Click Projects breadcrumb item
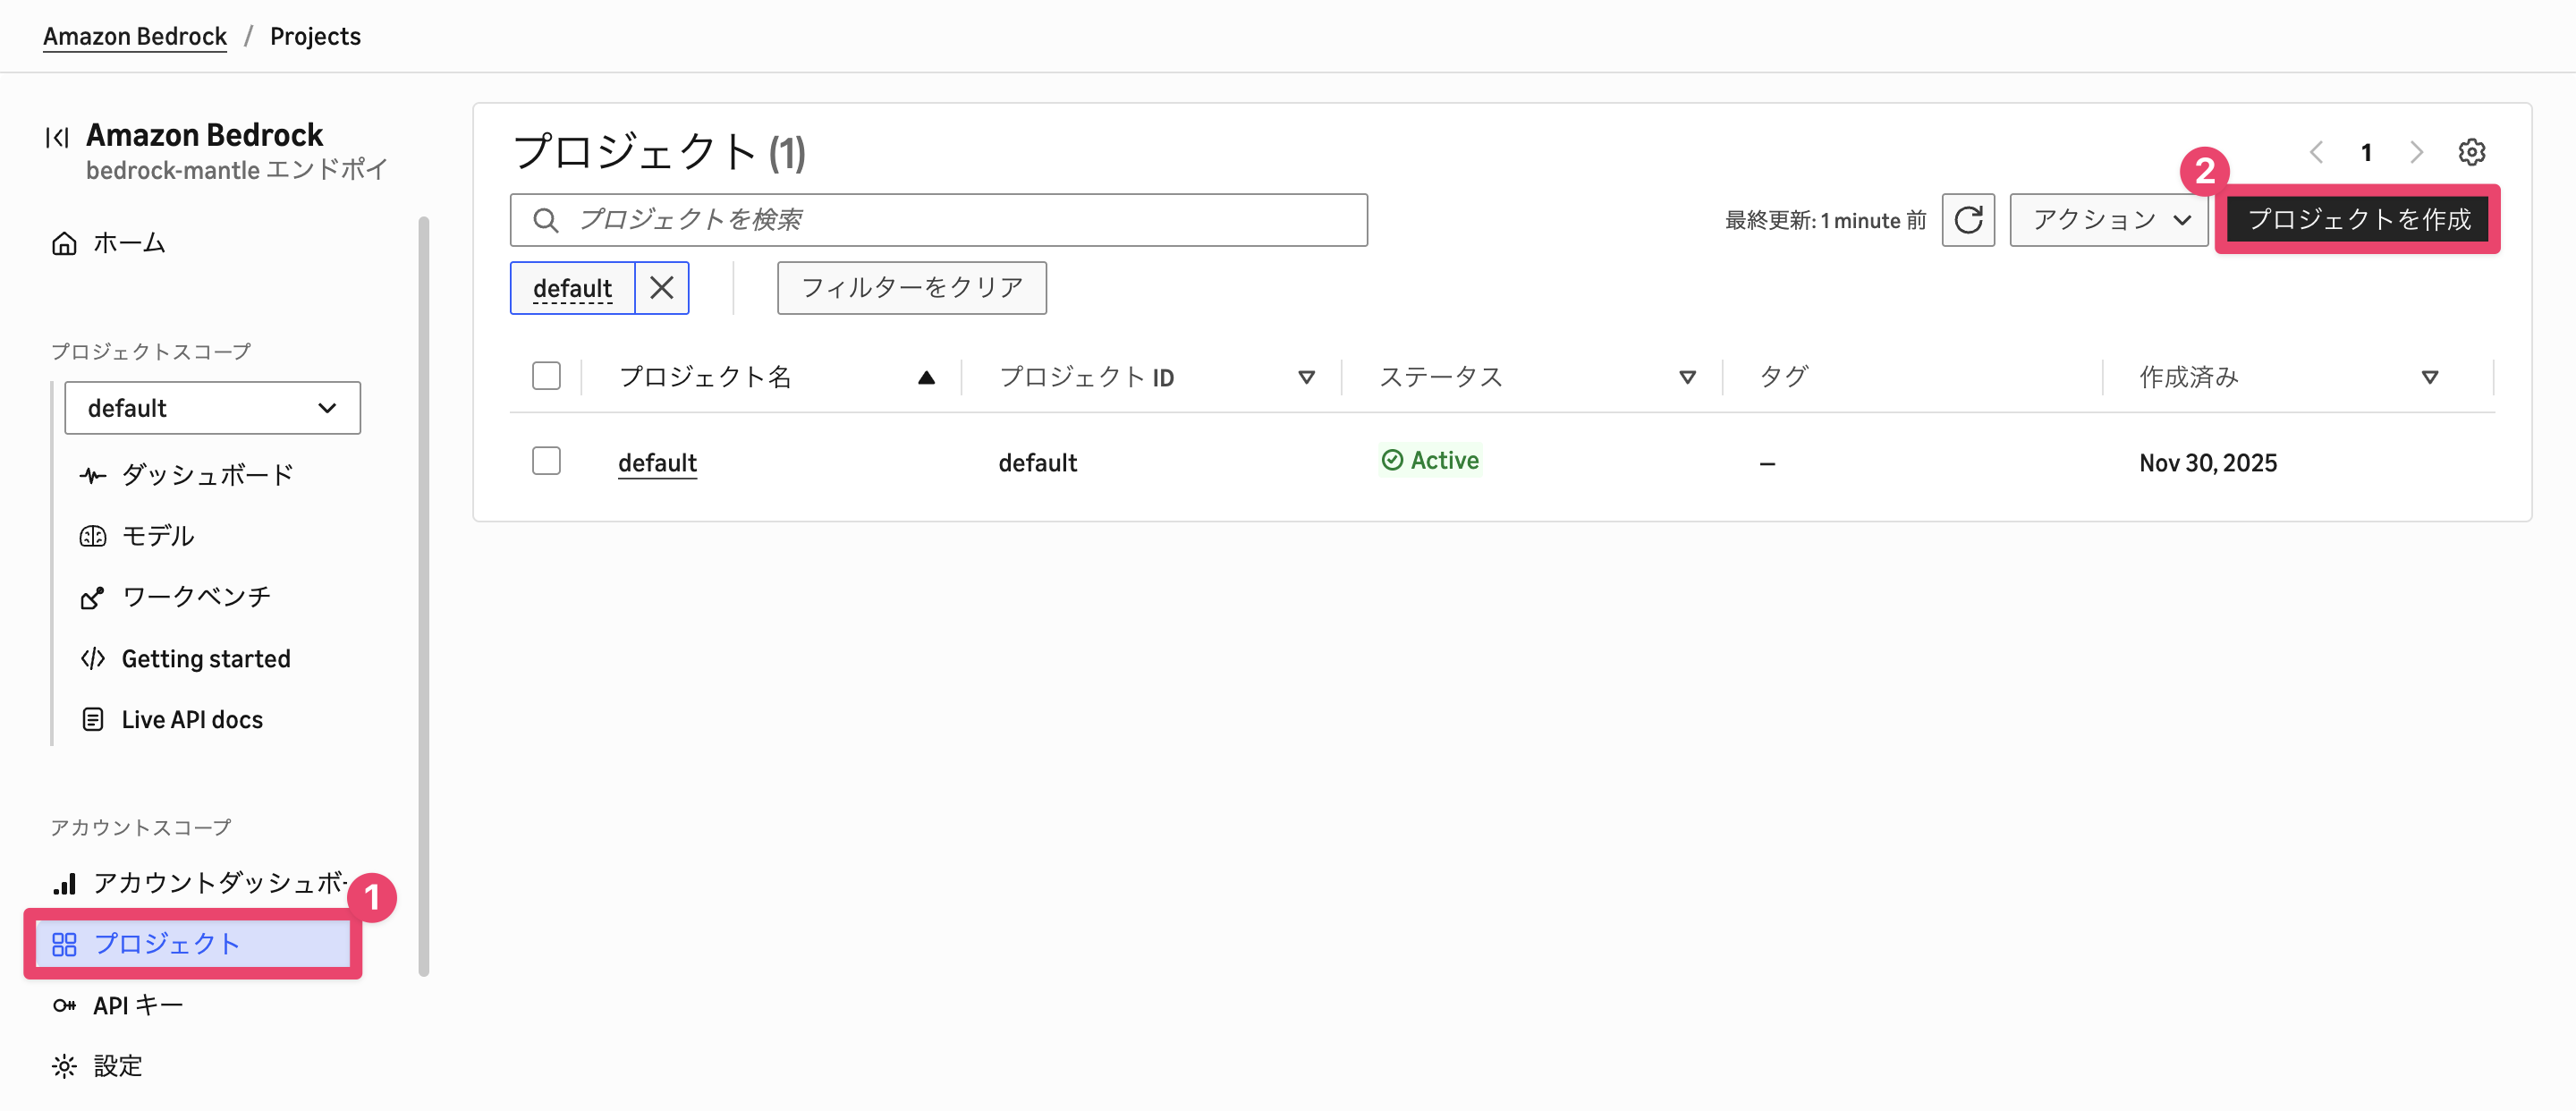 315,36
